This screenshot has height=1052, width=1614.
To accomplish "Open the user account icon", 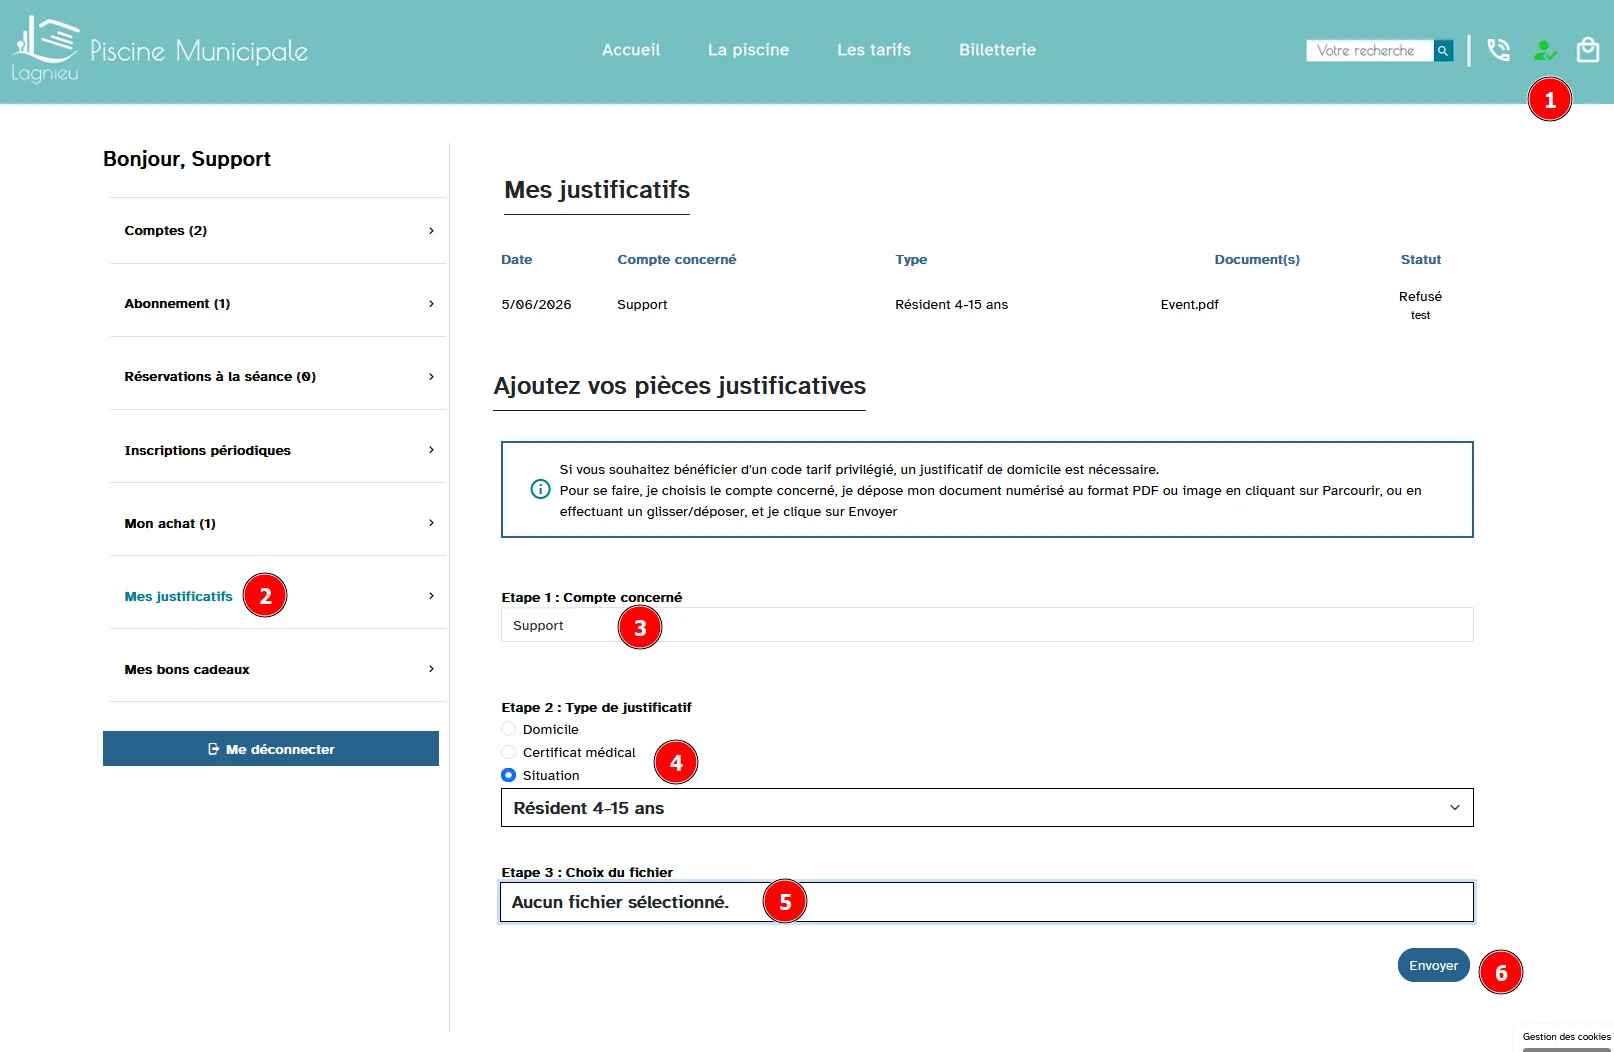I will coord(1545,50).
